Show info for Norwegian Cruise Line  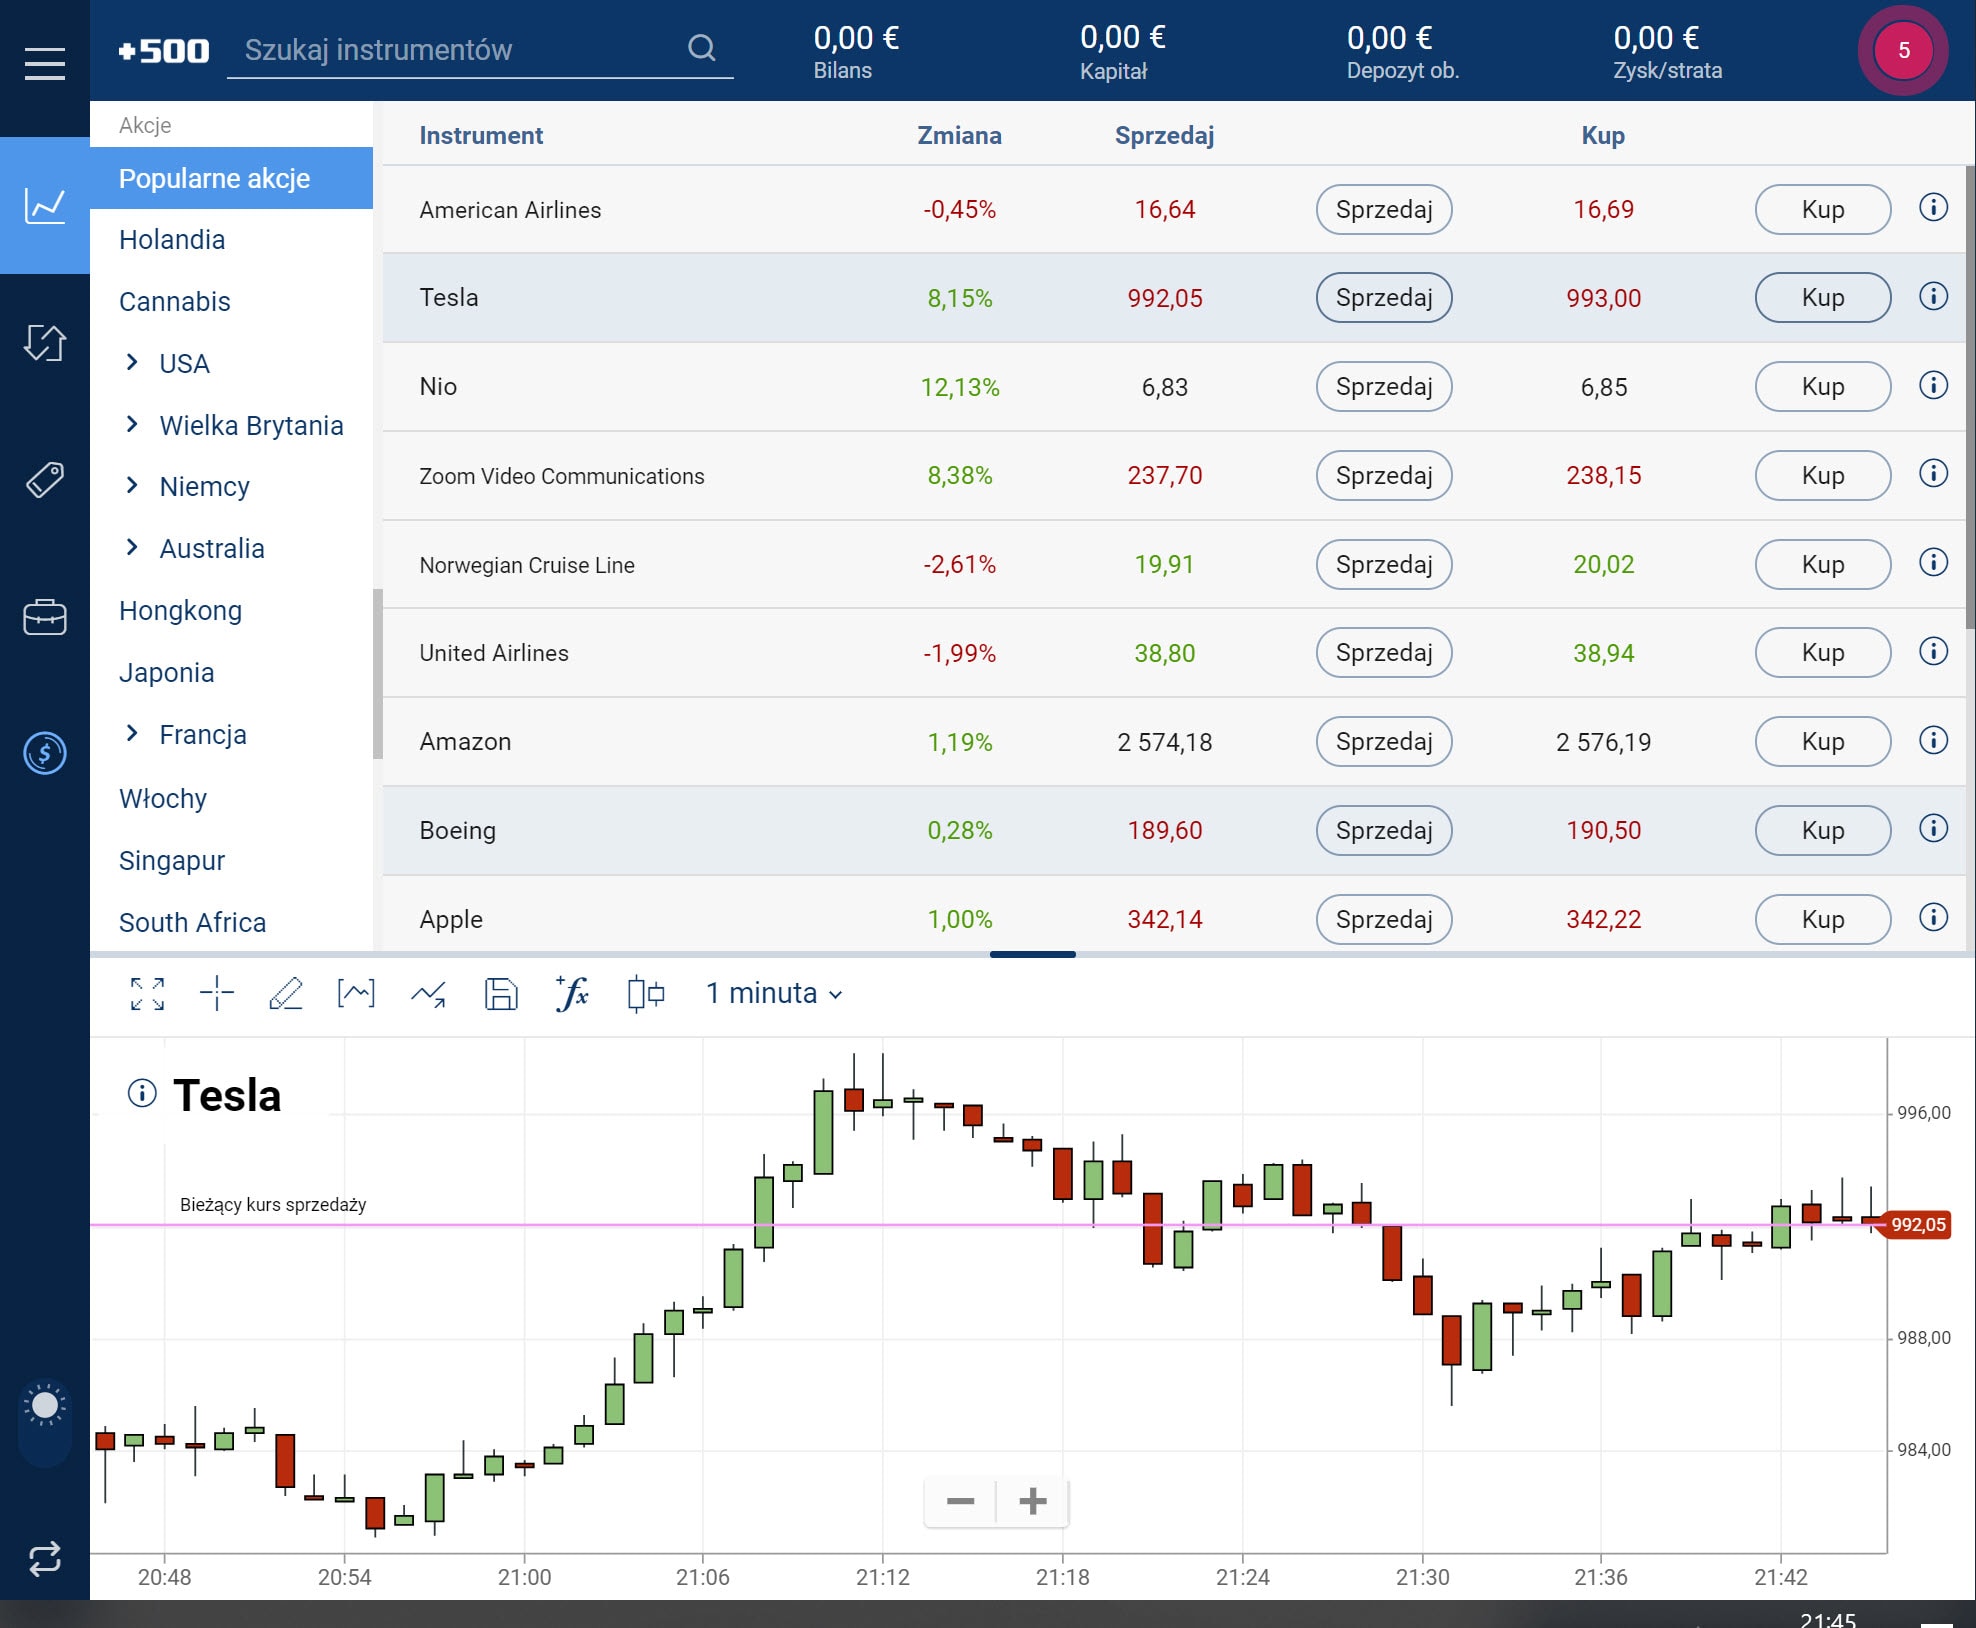1934,563
